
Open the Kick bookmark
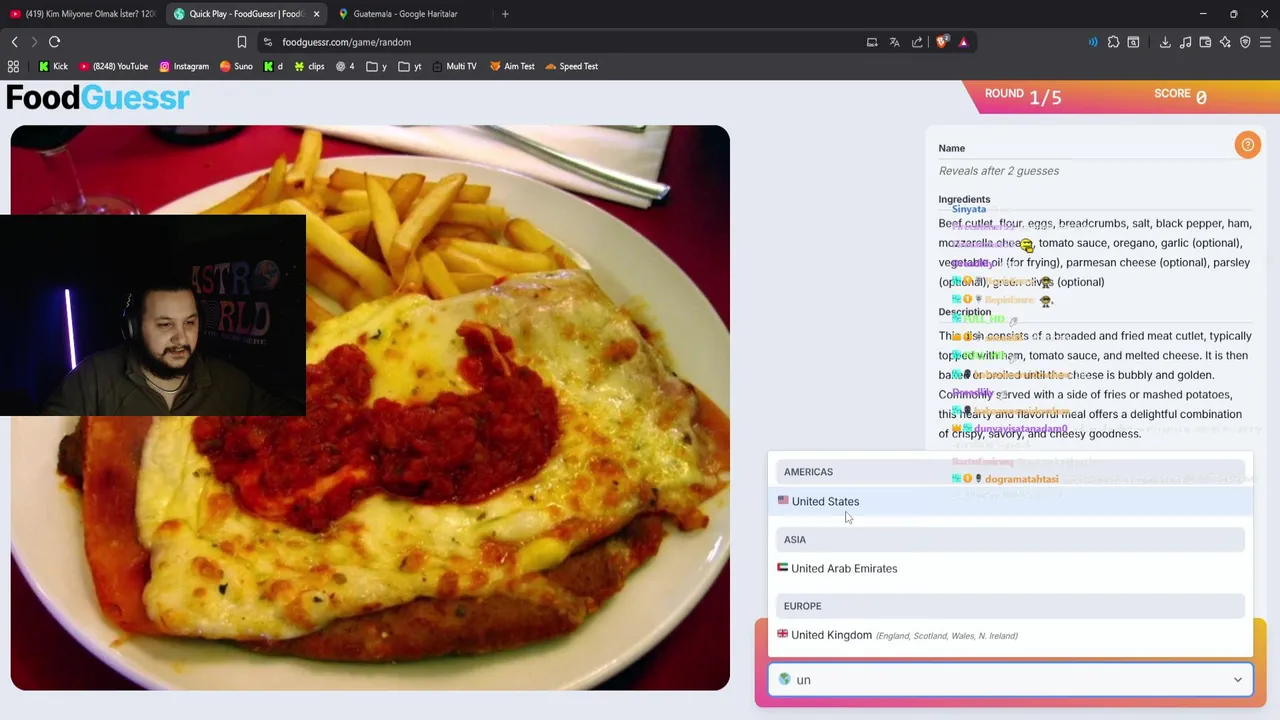tap(53, 66)
